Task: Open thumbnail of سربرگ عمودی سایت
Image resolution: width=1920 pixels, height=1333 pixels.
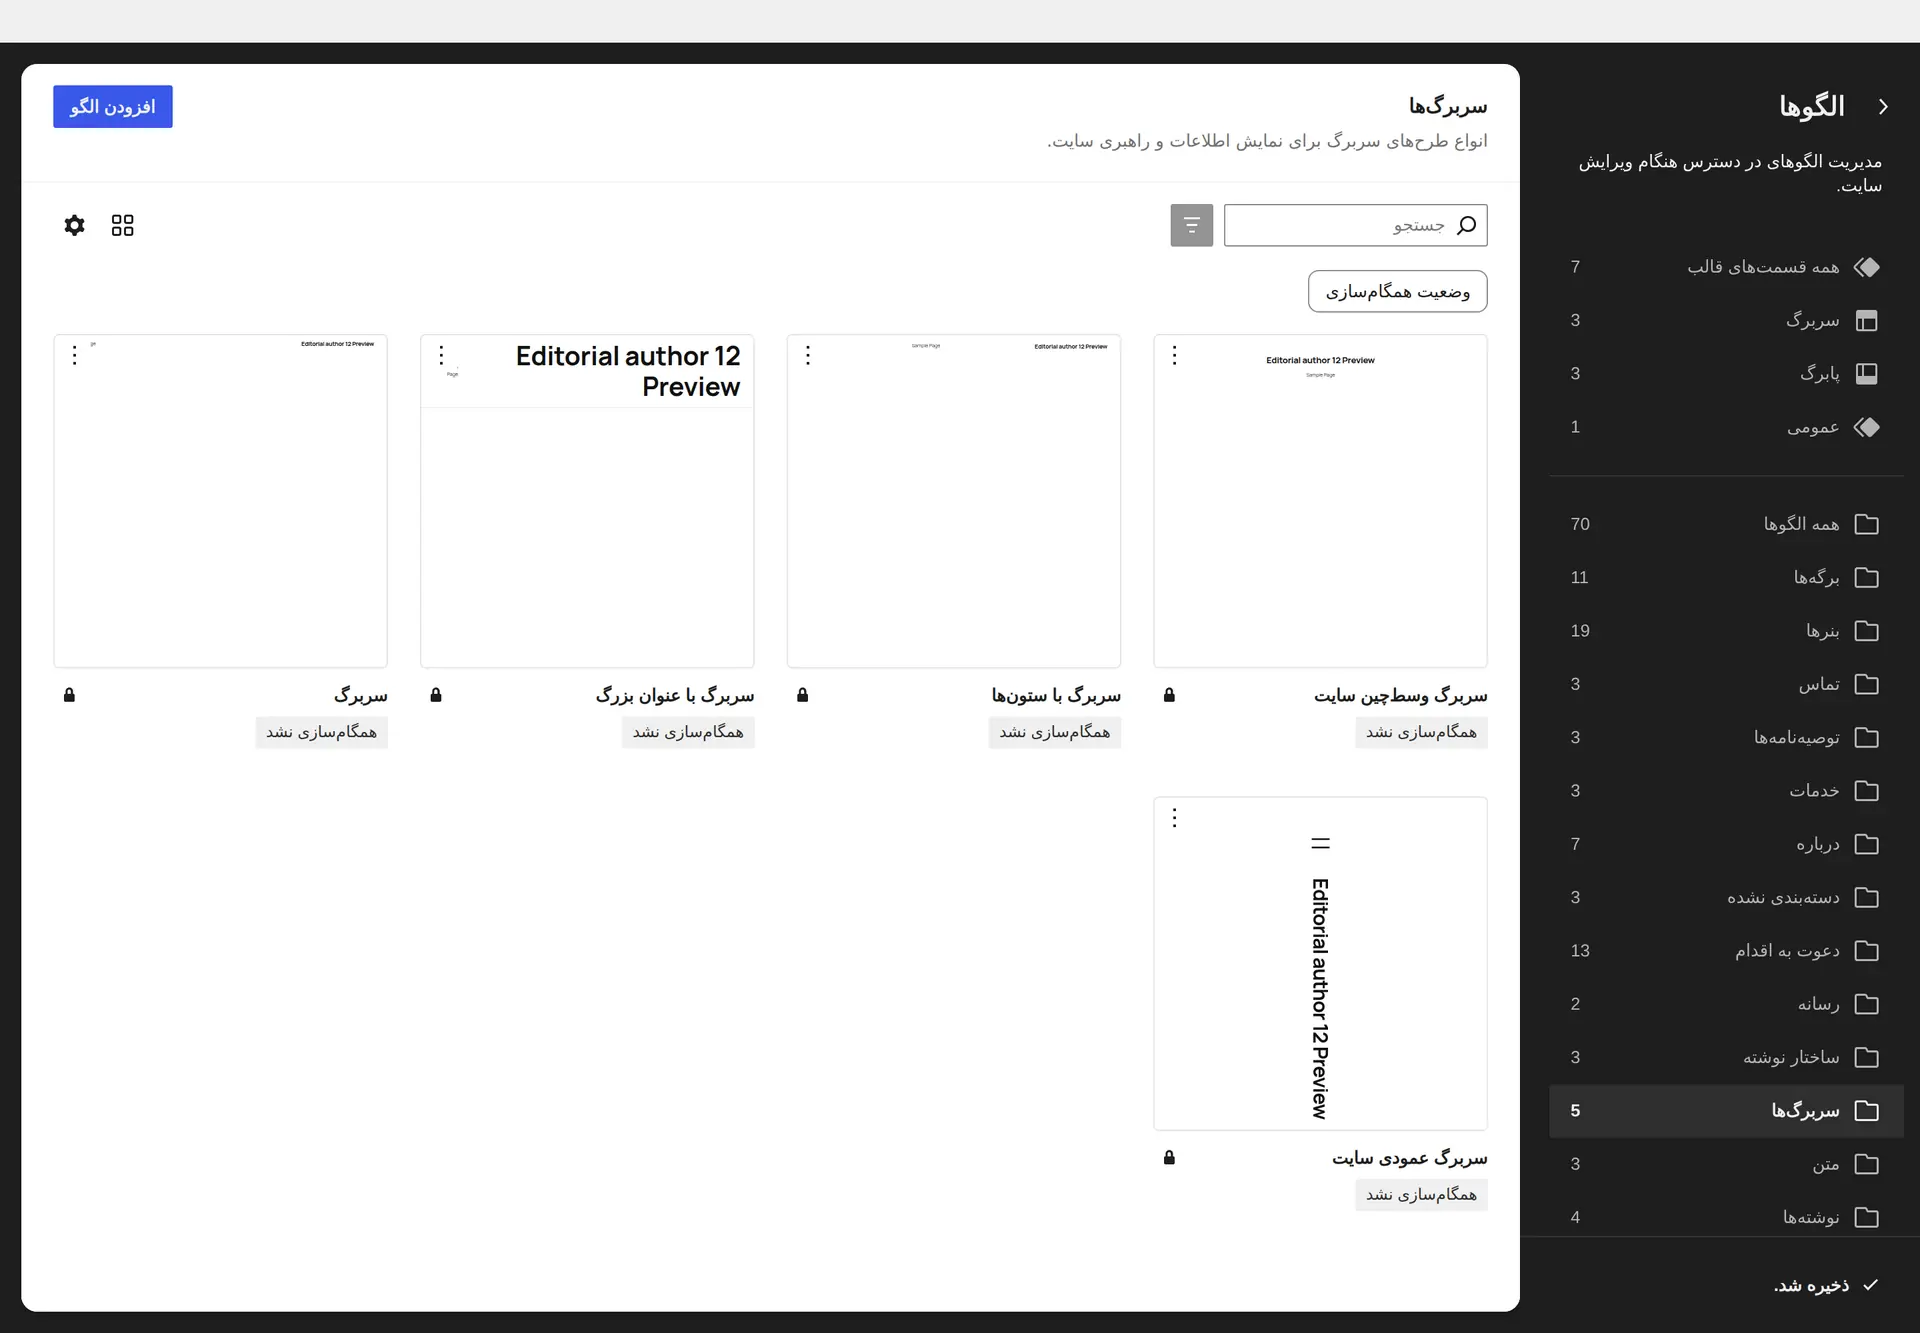Action: (x=1320, y=964)
